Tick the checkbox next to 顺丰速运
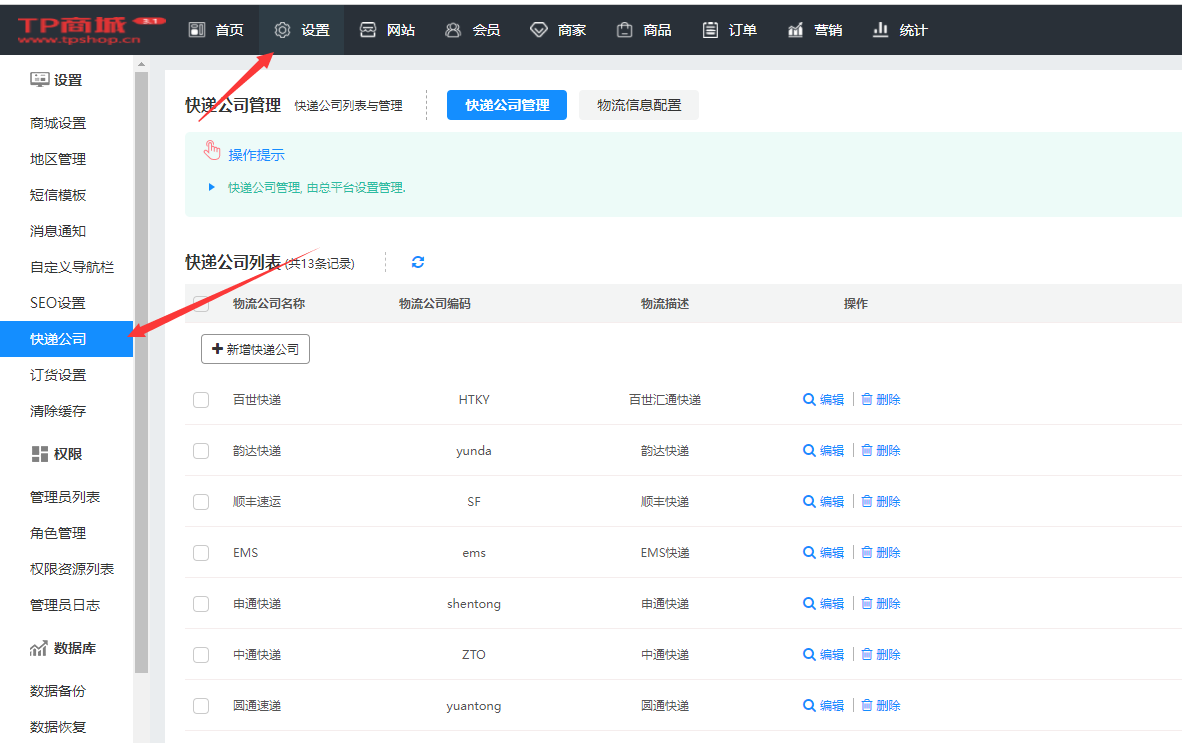 point(200,501)
